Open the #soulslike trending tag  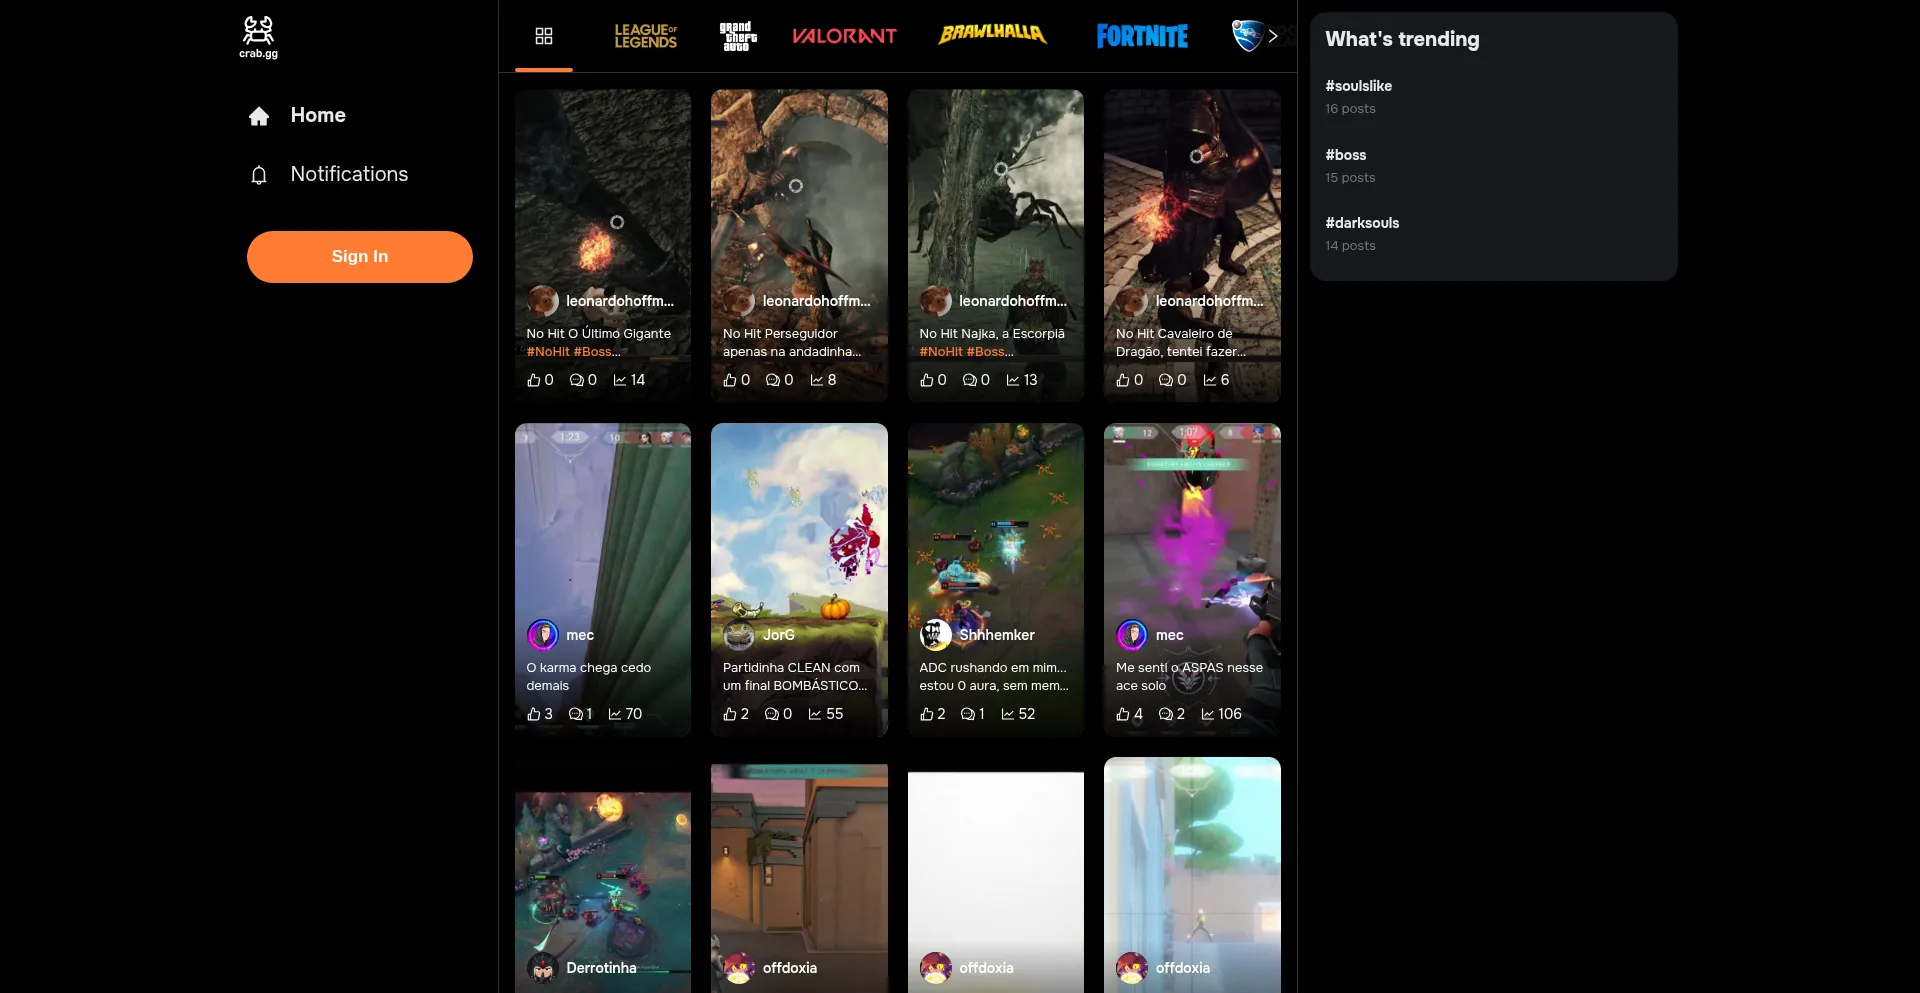point(1358,86)
